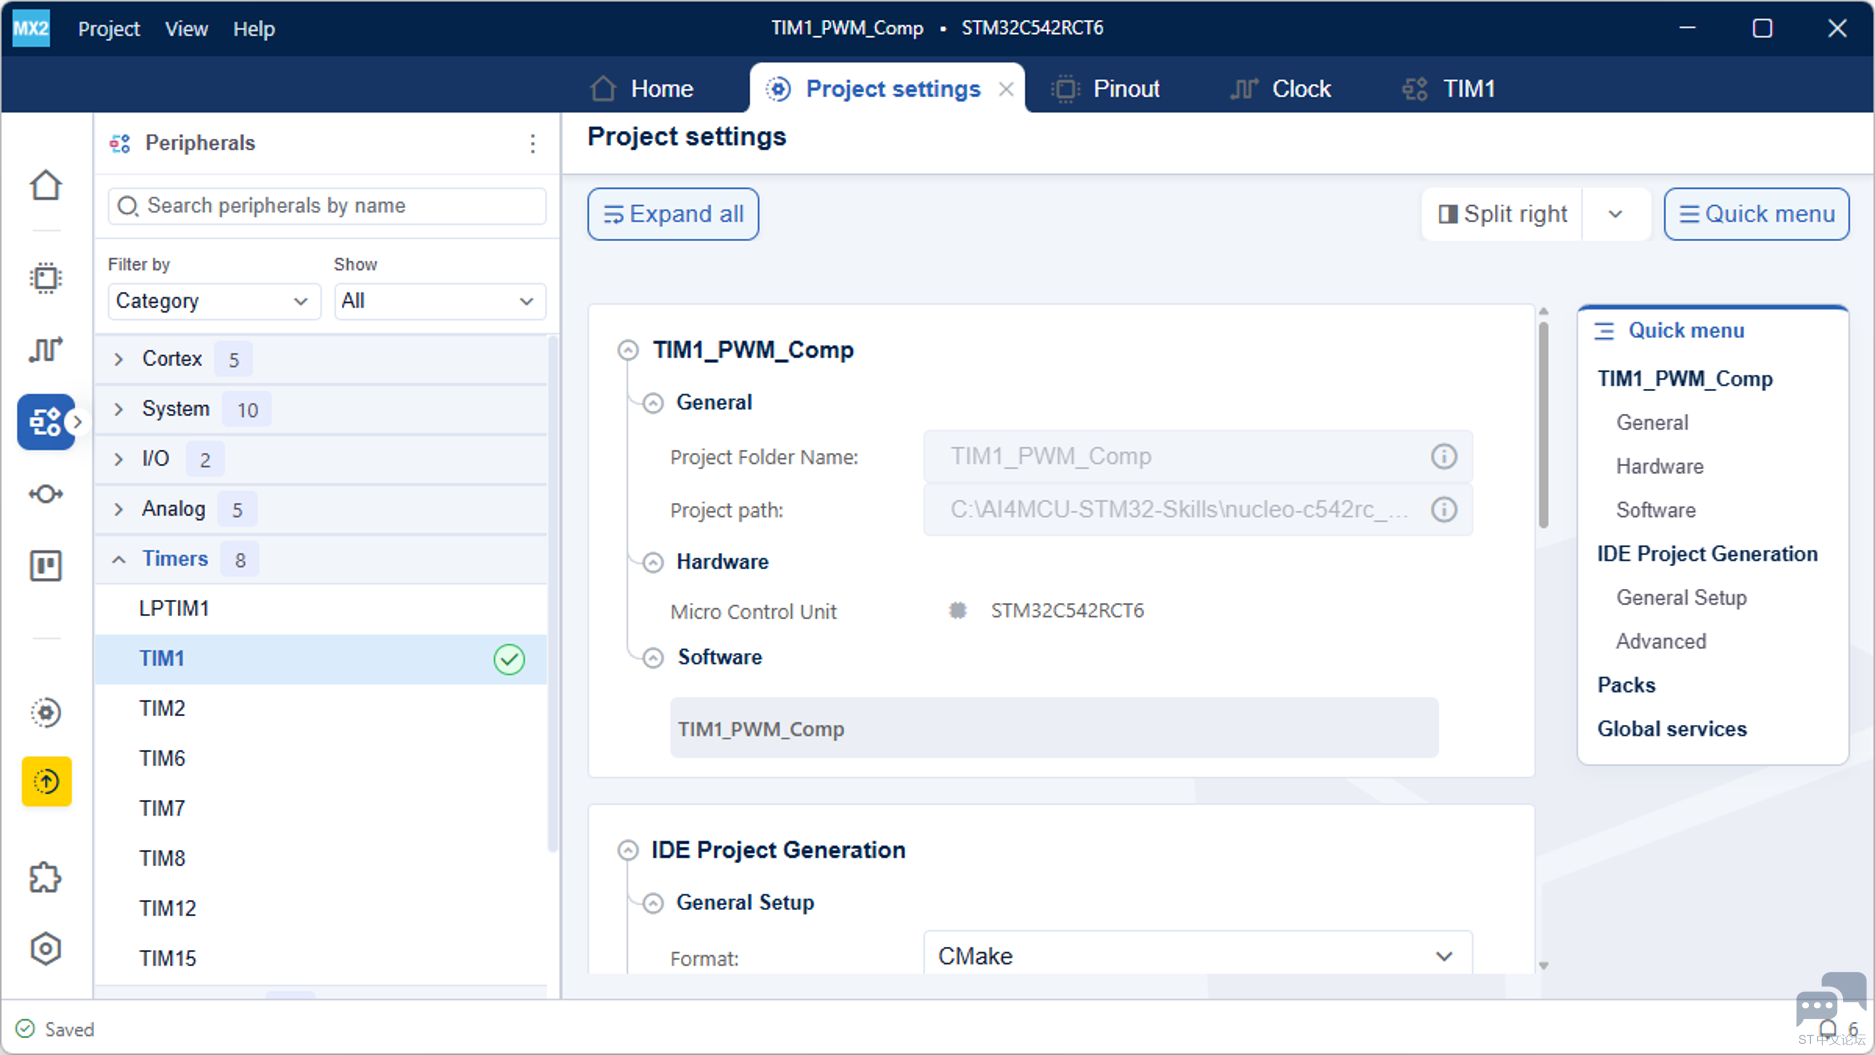Screen dimensions: 1875x1055
Task: Click the Search peripherals by name field
Action: (x=327, y=206)
